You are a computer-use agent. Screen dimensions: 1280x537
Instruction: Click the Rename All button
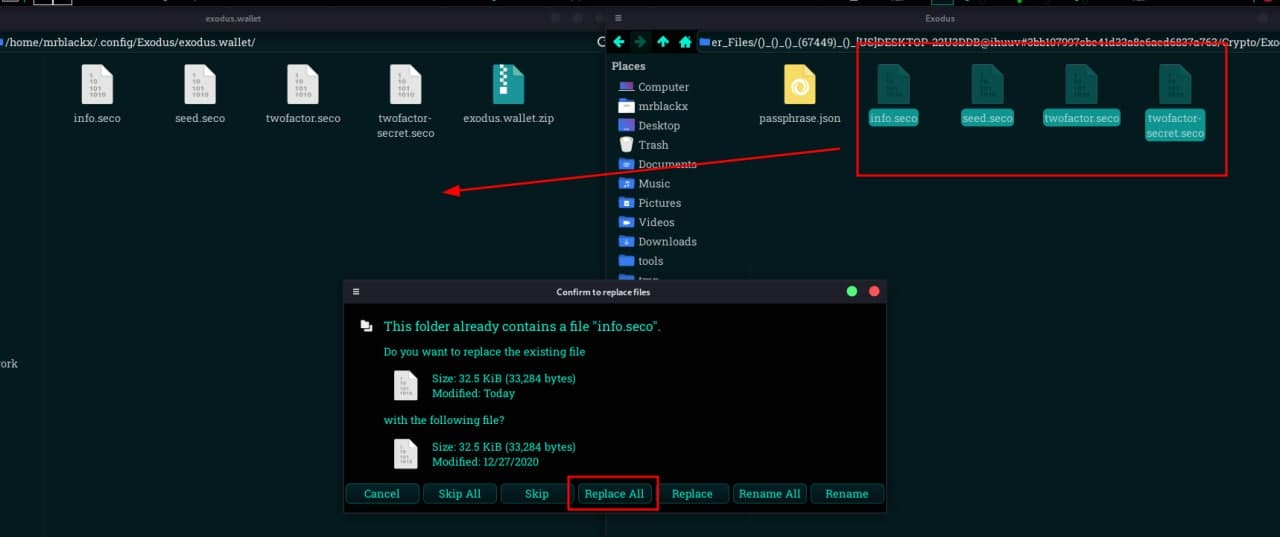pos(768,494)
